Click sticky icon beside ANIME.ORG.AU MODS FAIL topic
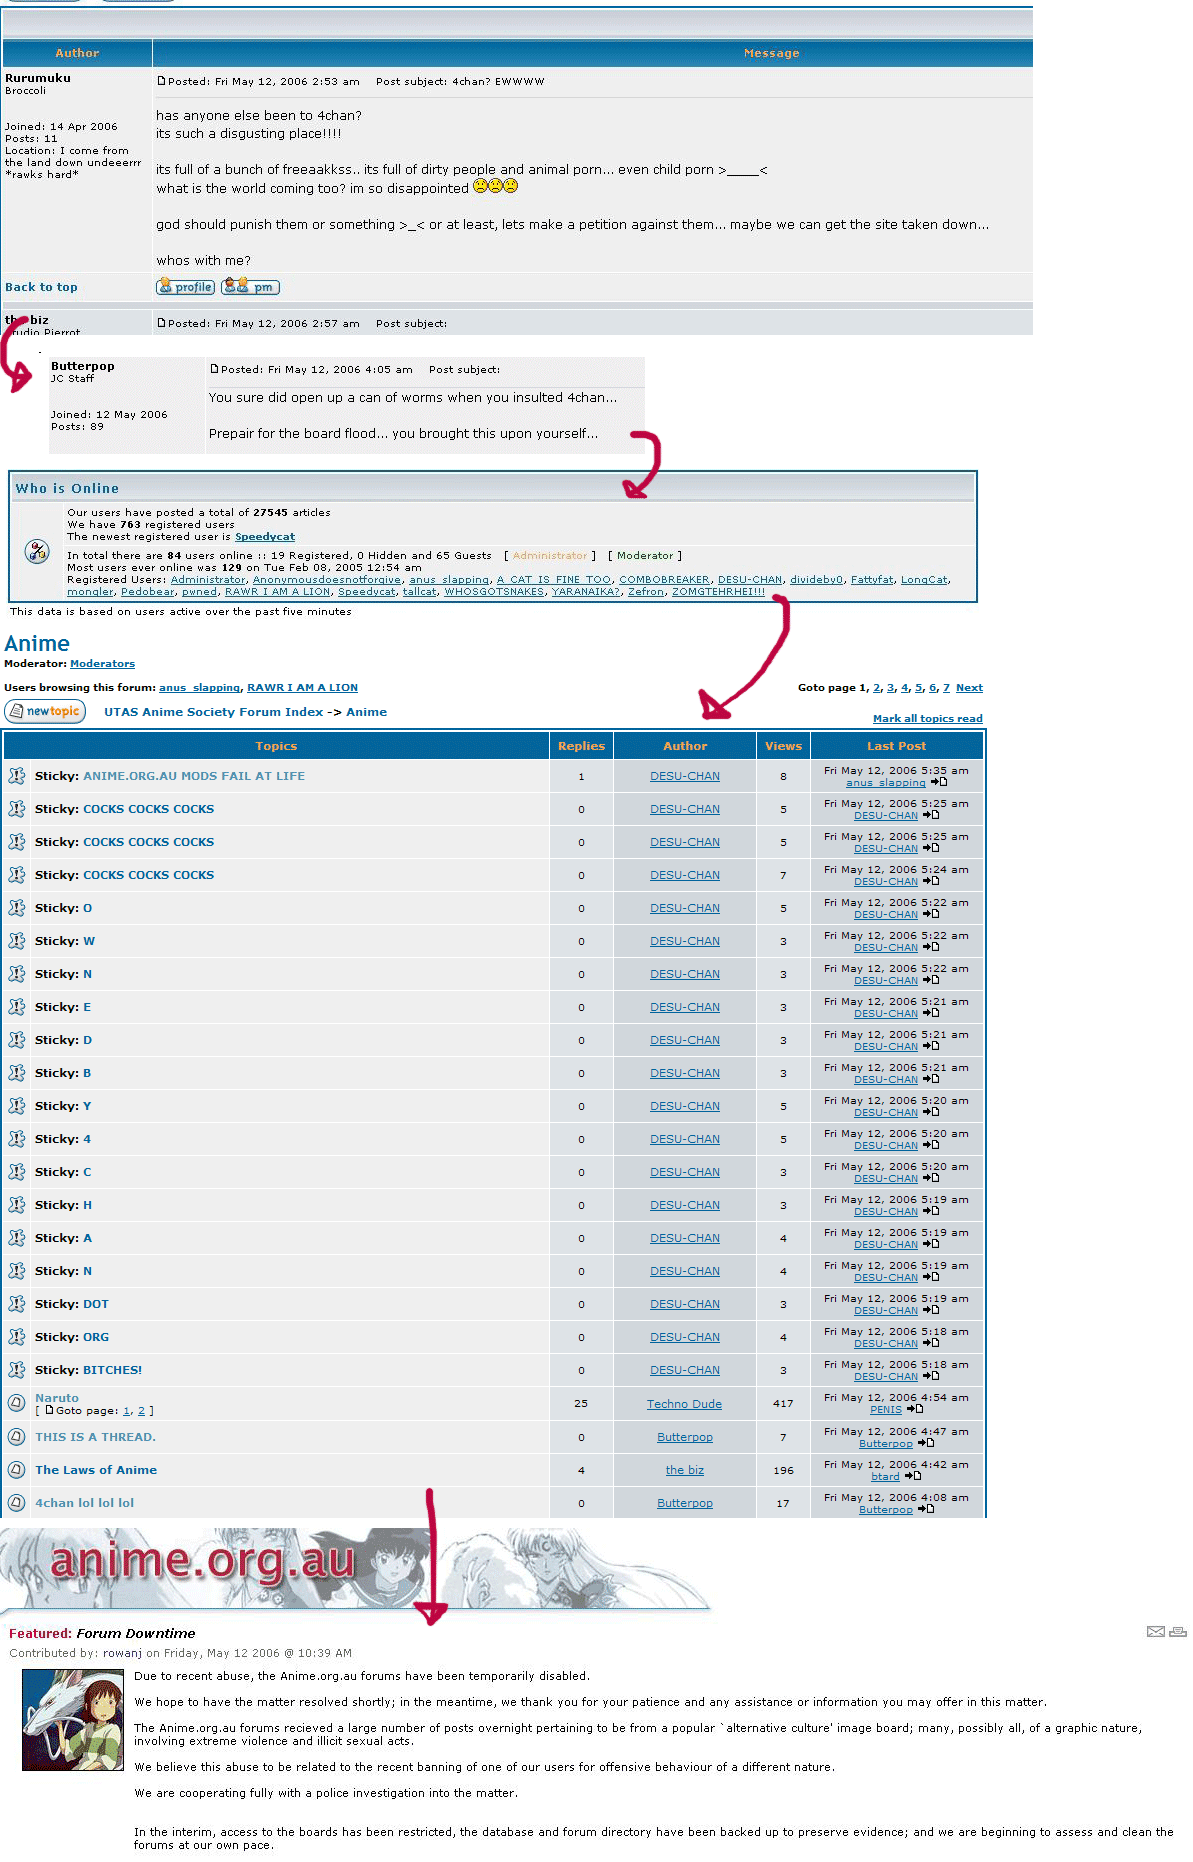The width and height of the screenshot is (1193, 1862). 17,776
